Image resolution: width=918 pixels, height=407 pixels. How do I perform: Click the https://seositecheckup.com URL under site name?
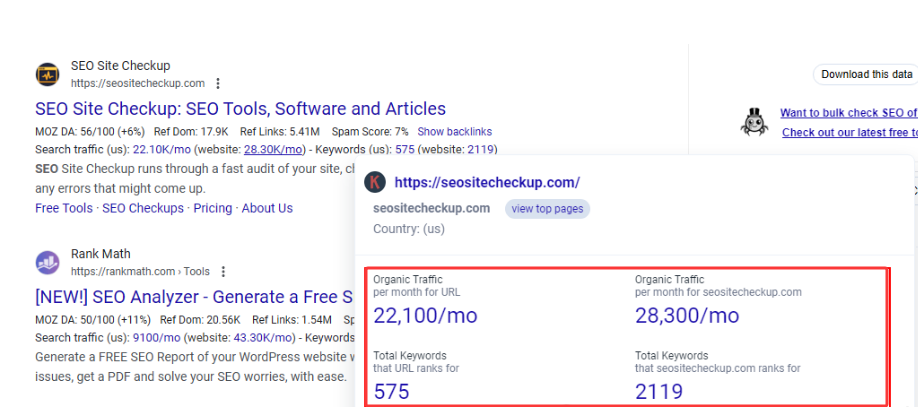(x=138, y=83)
